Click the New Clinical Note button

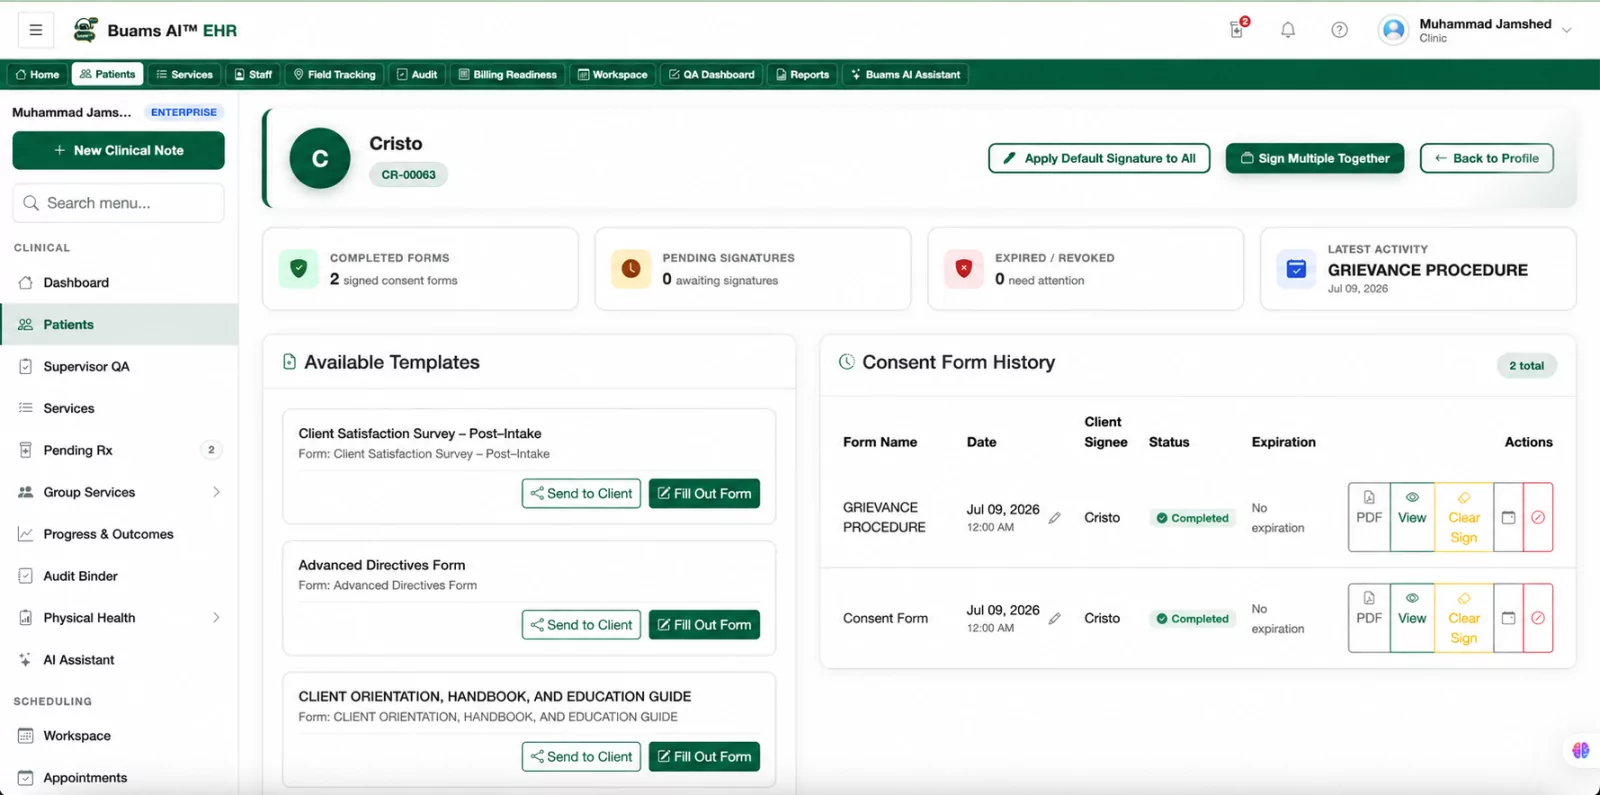pos(118,150)
